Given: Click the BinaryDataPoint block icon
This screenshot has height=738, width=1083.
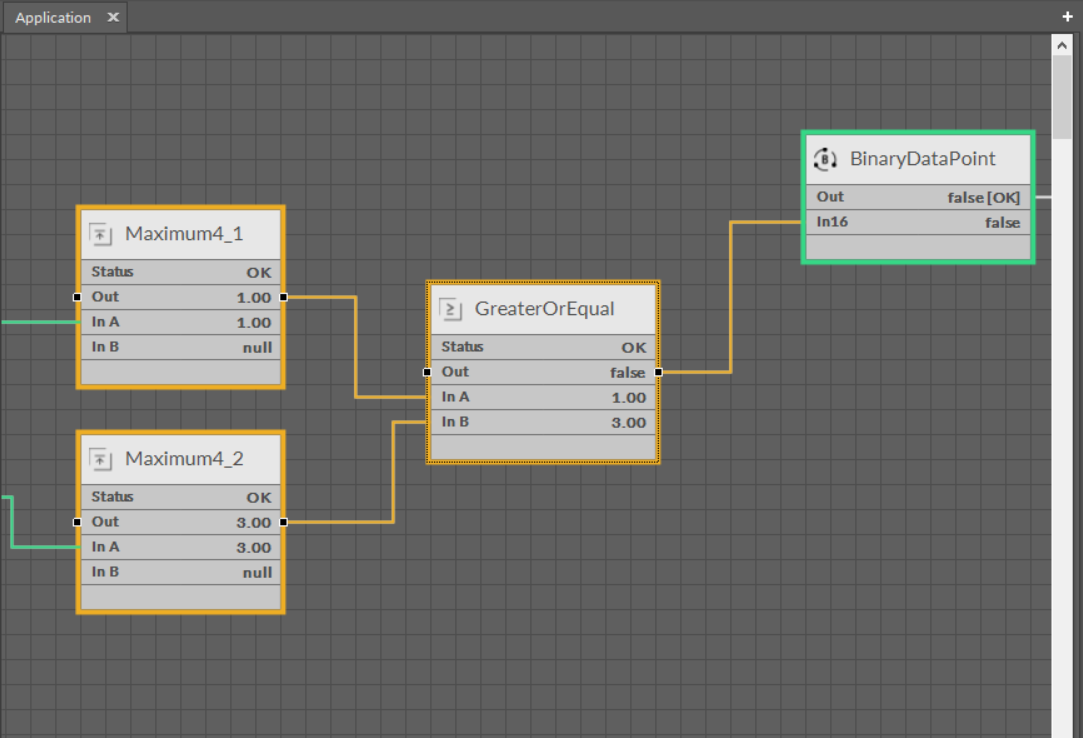Looking at the screenshot, I should coord(824,159).
